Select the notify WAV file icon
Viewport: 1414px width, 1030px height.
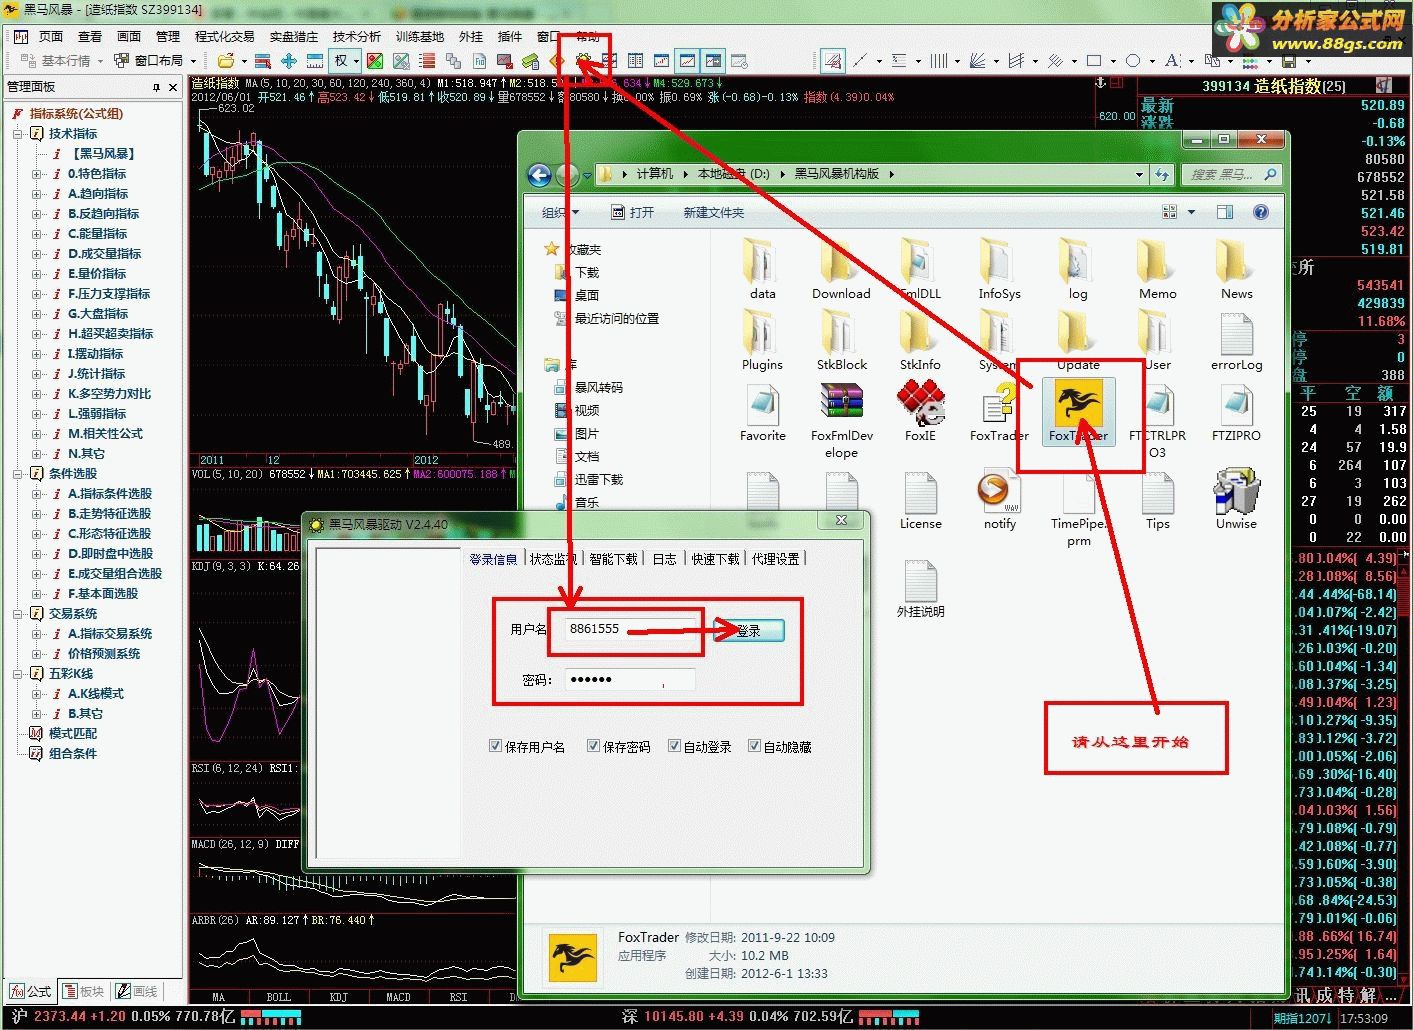point(999,499)
